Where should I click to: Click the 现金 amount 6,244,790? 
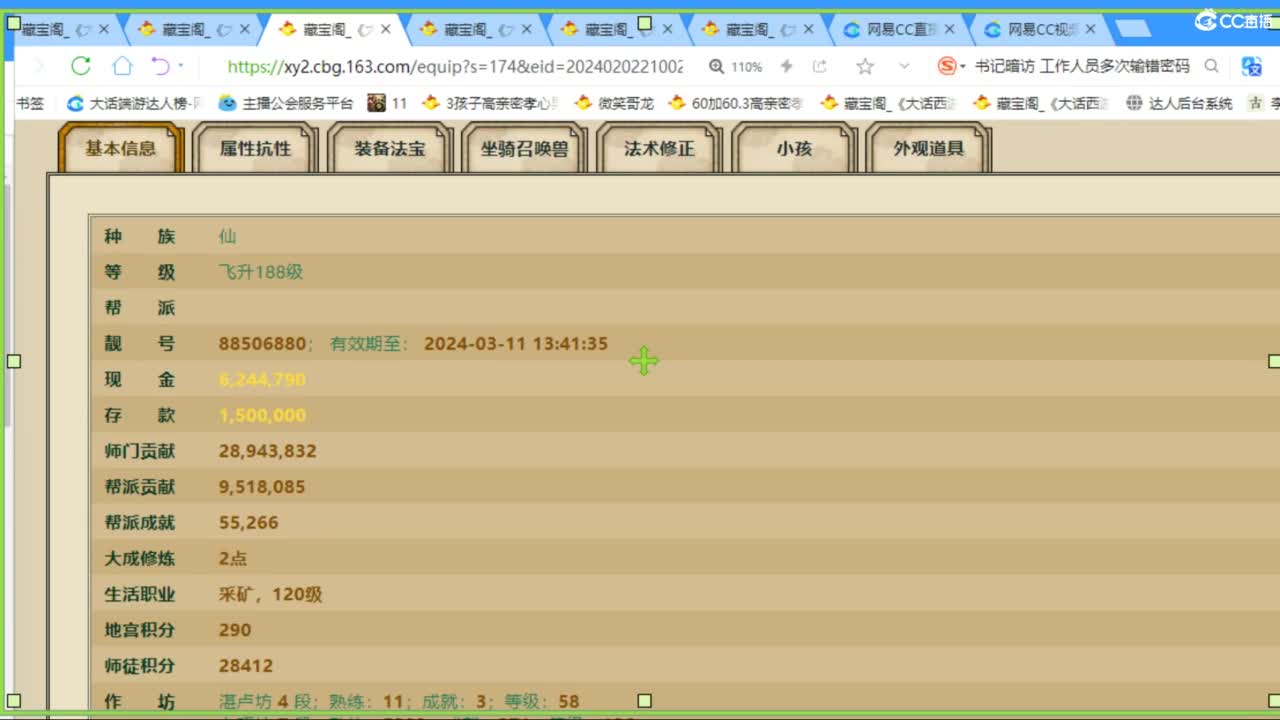[262, 379]
